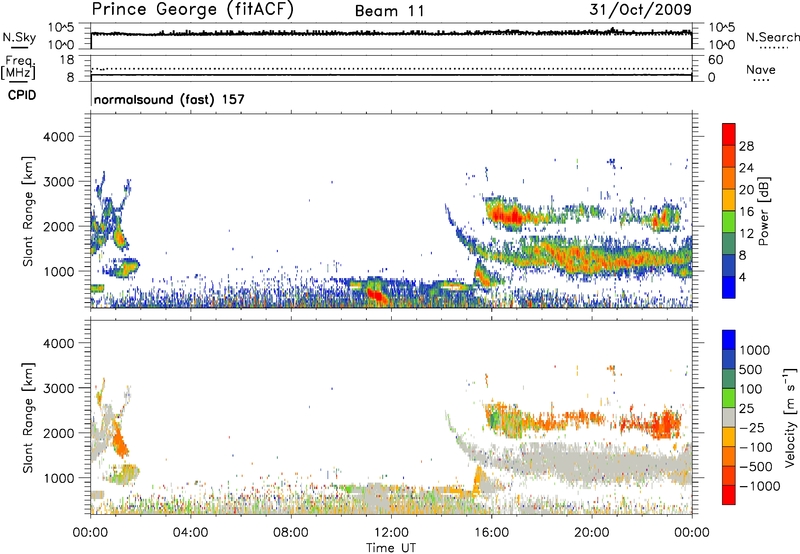Click the "CPID" row label

coord(22,95)
